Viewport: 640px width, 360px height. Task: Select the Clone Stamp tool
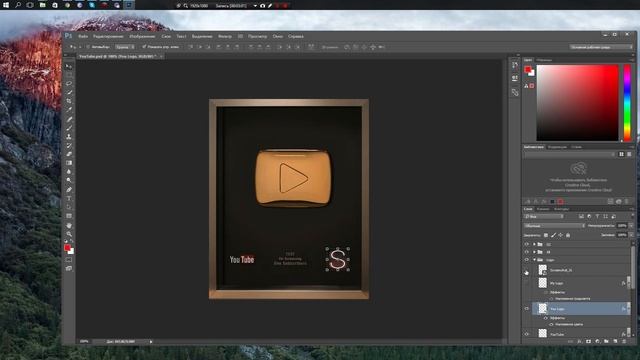tap(69, 137)
